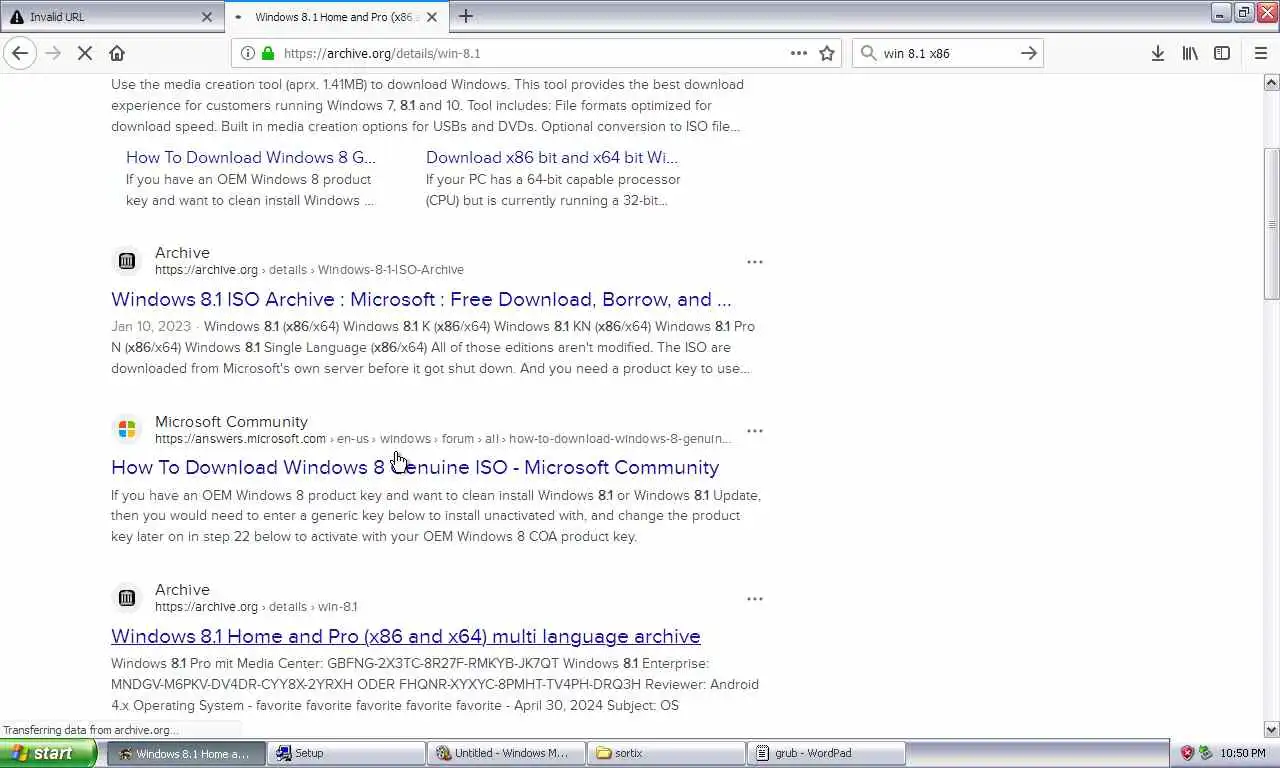Click the magnifier icon in the search box
The height and width of the screenshot is (768, 1280).
(868, 53)
